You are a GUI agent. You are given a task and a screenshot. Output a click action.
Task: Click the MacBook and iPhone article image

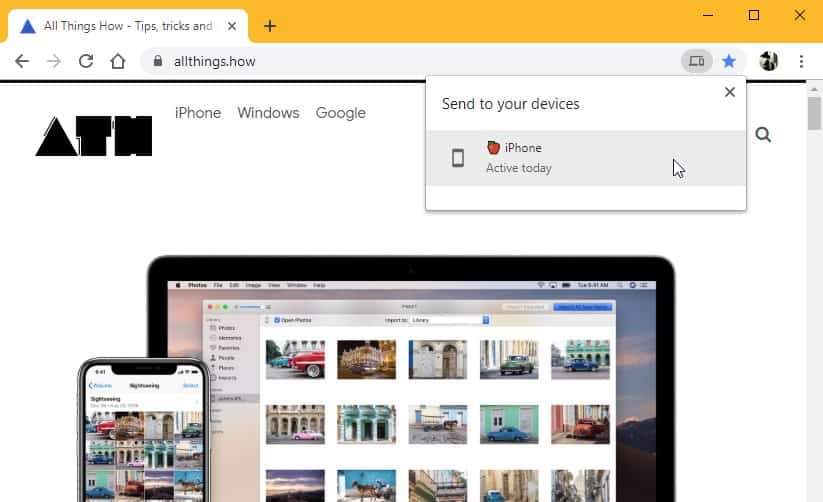tap(375, 379)
